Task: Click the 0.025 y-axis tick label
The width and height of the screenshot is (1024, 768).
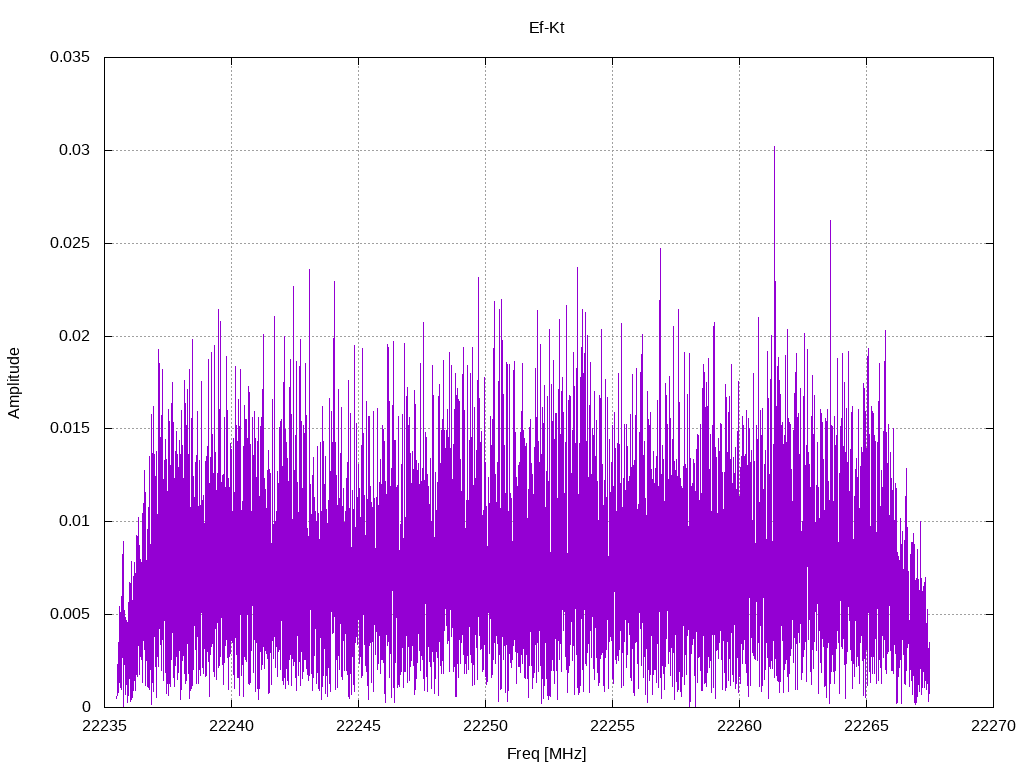Action: click(x=70, y=244)
